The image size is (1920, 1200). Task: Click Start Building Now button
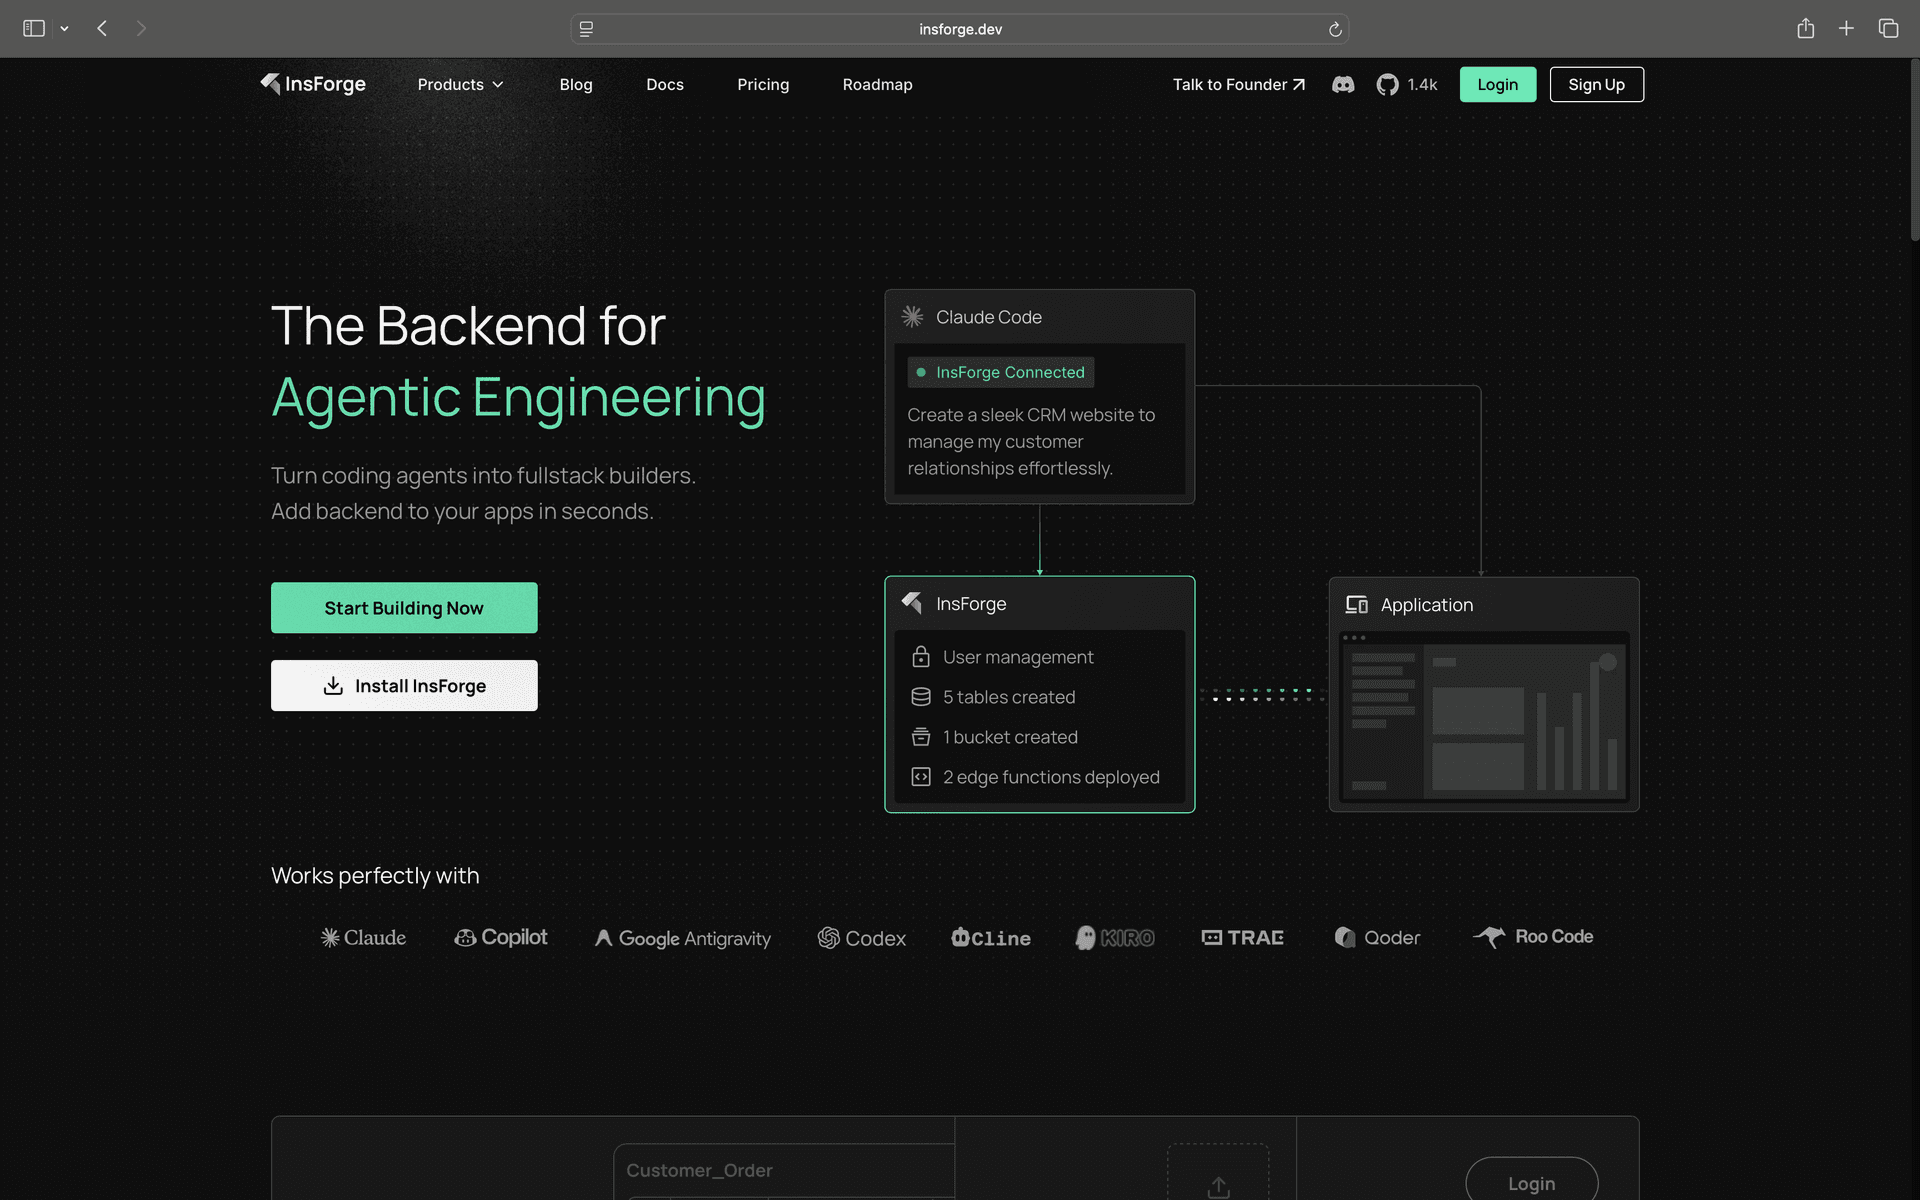coord(404,608)
